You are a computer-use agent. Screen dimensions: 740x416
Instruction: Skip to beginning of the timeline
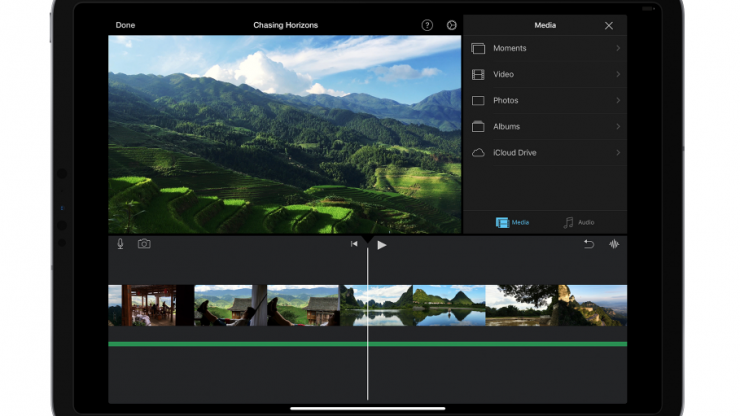click(x=354, y=244)
